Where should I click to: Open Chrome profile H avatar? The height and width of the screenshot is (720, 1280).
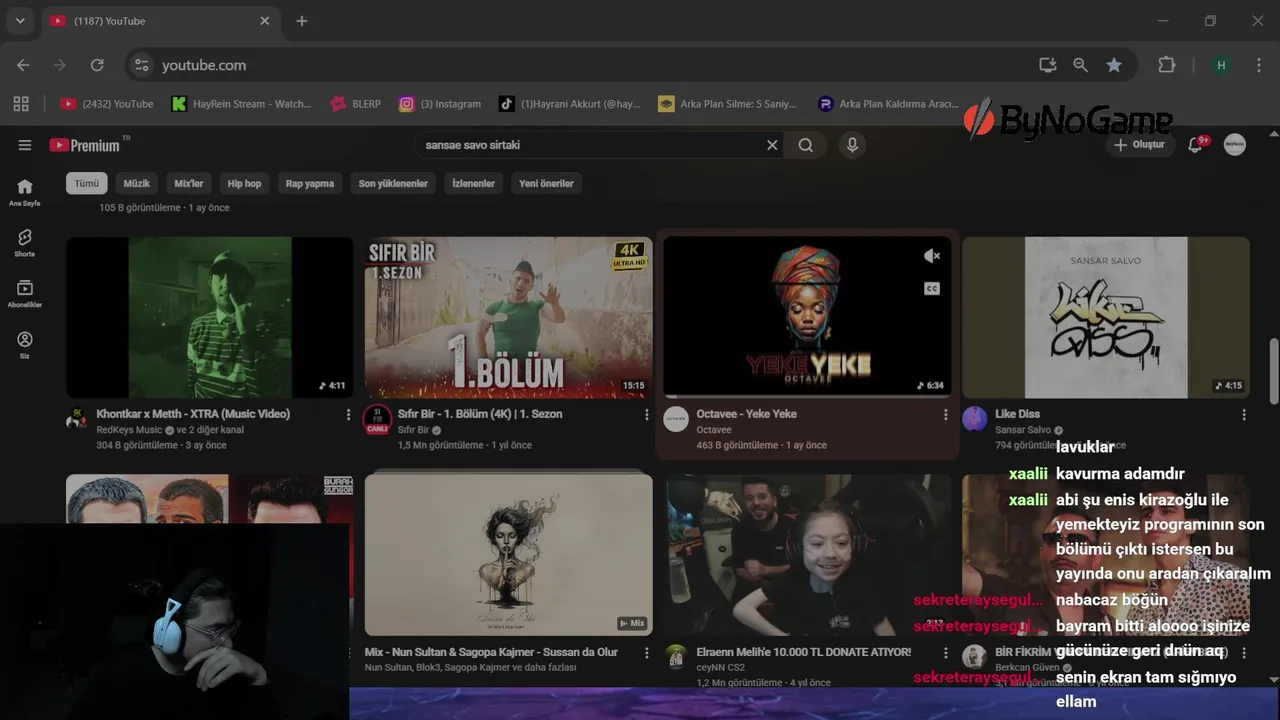click(1221, 65)
